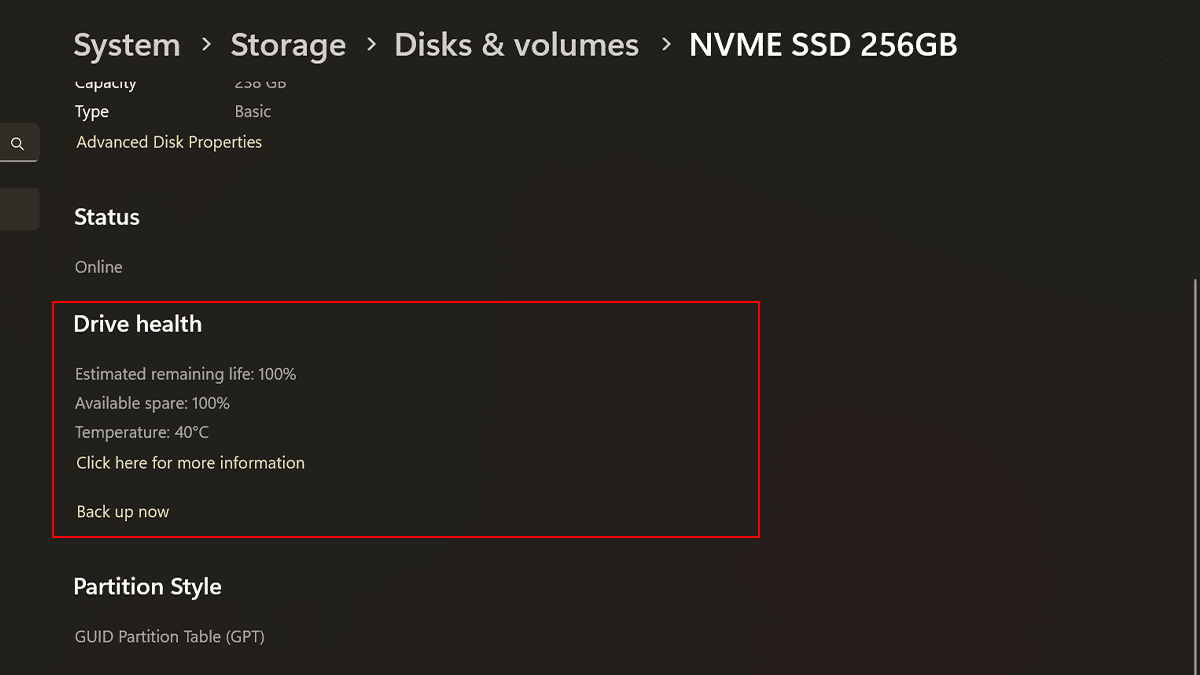
Task: Open Disks & volumes breadcrumb
Action: click(x=516, y=45)
